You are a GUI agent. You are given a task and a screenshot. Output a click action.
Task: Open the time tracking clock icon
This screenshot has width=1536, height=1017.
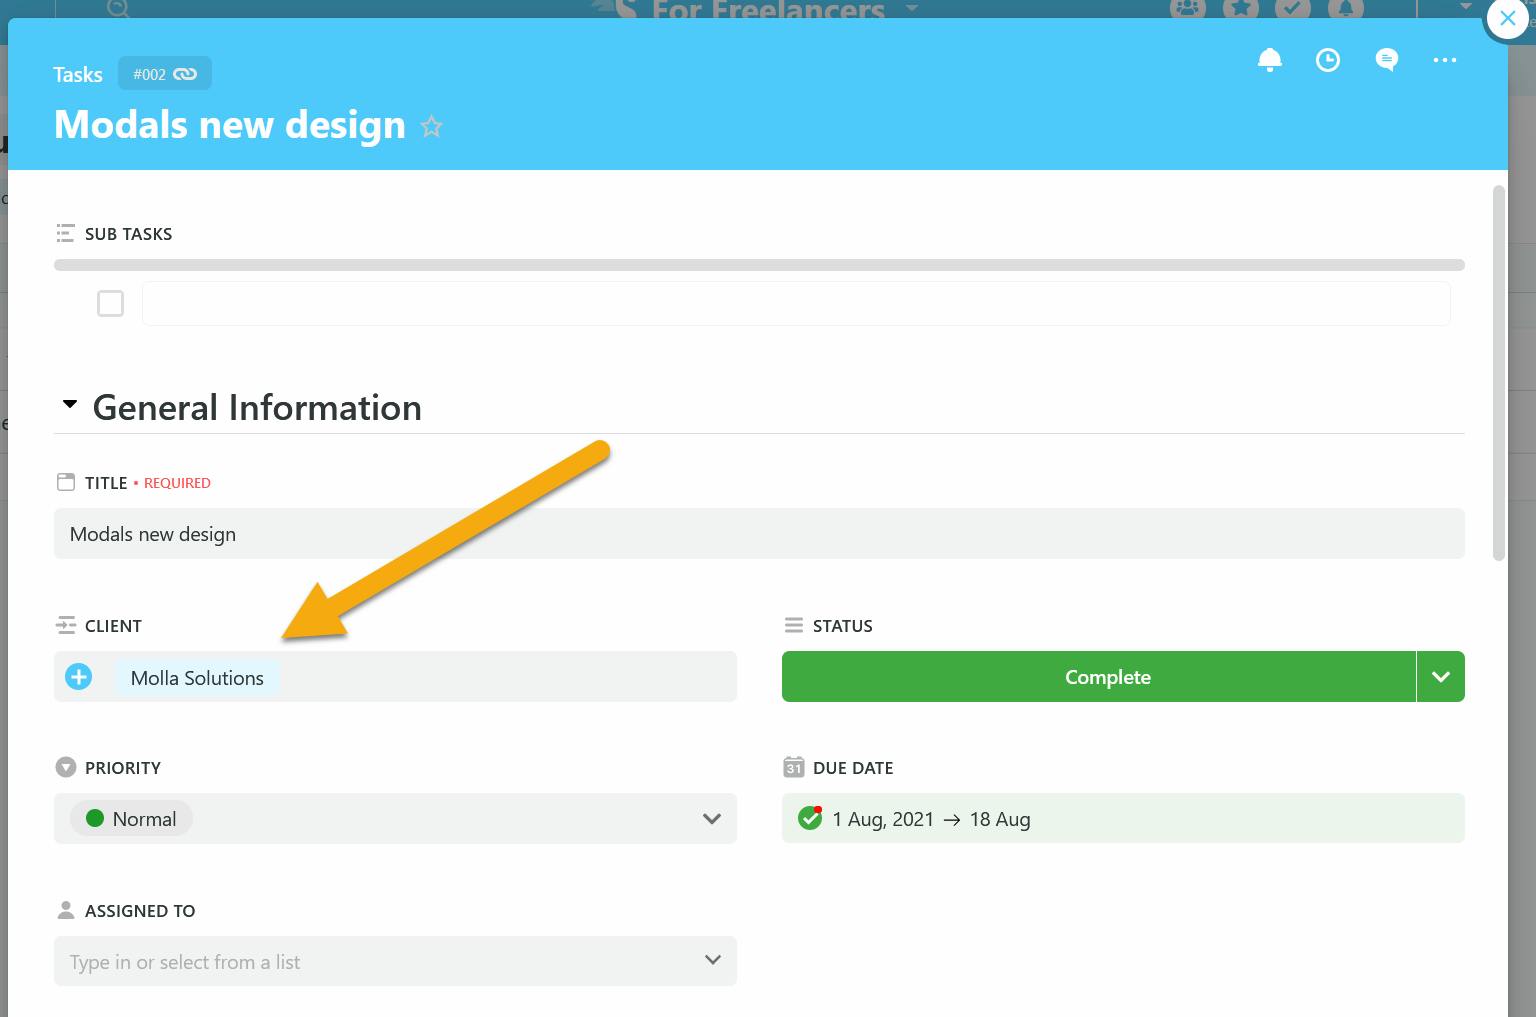click(1327, 60)
